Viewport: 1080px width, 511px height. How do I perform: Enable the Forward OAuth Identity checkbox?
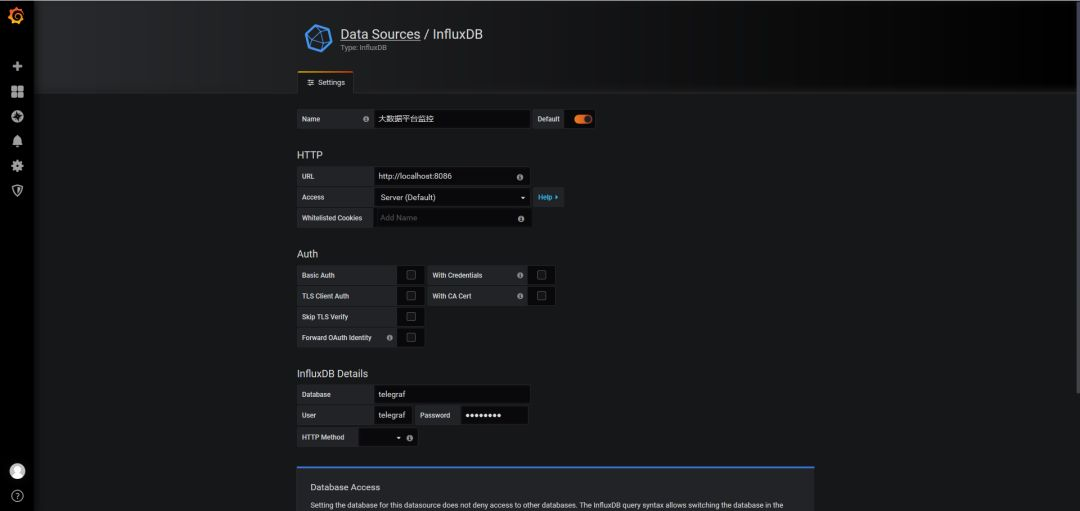click(x=411, y=337)
